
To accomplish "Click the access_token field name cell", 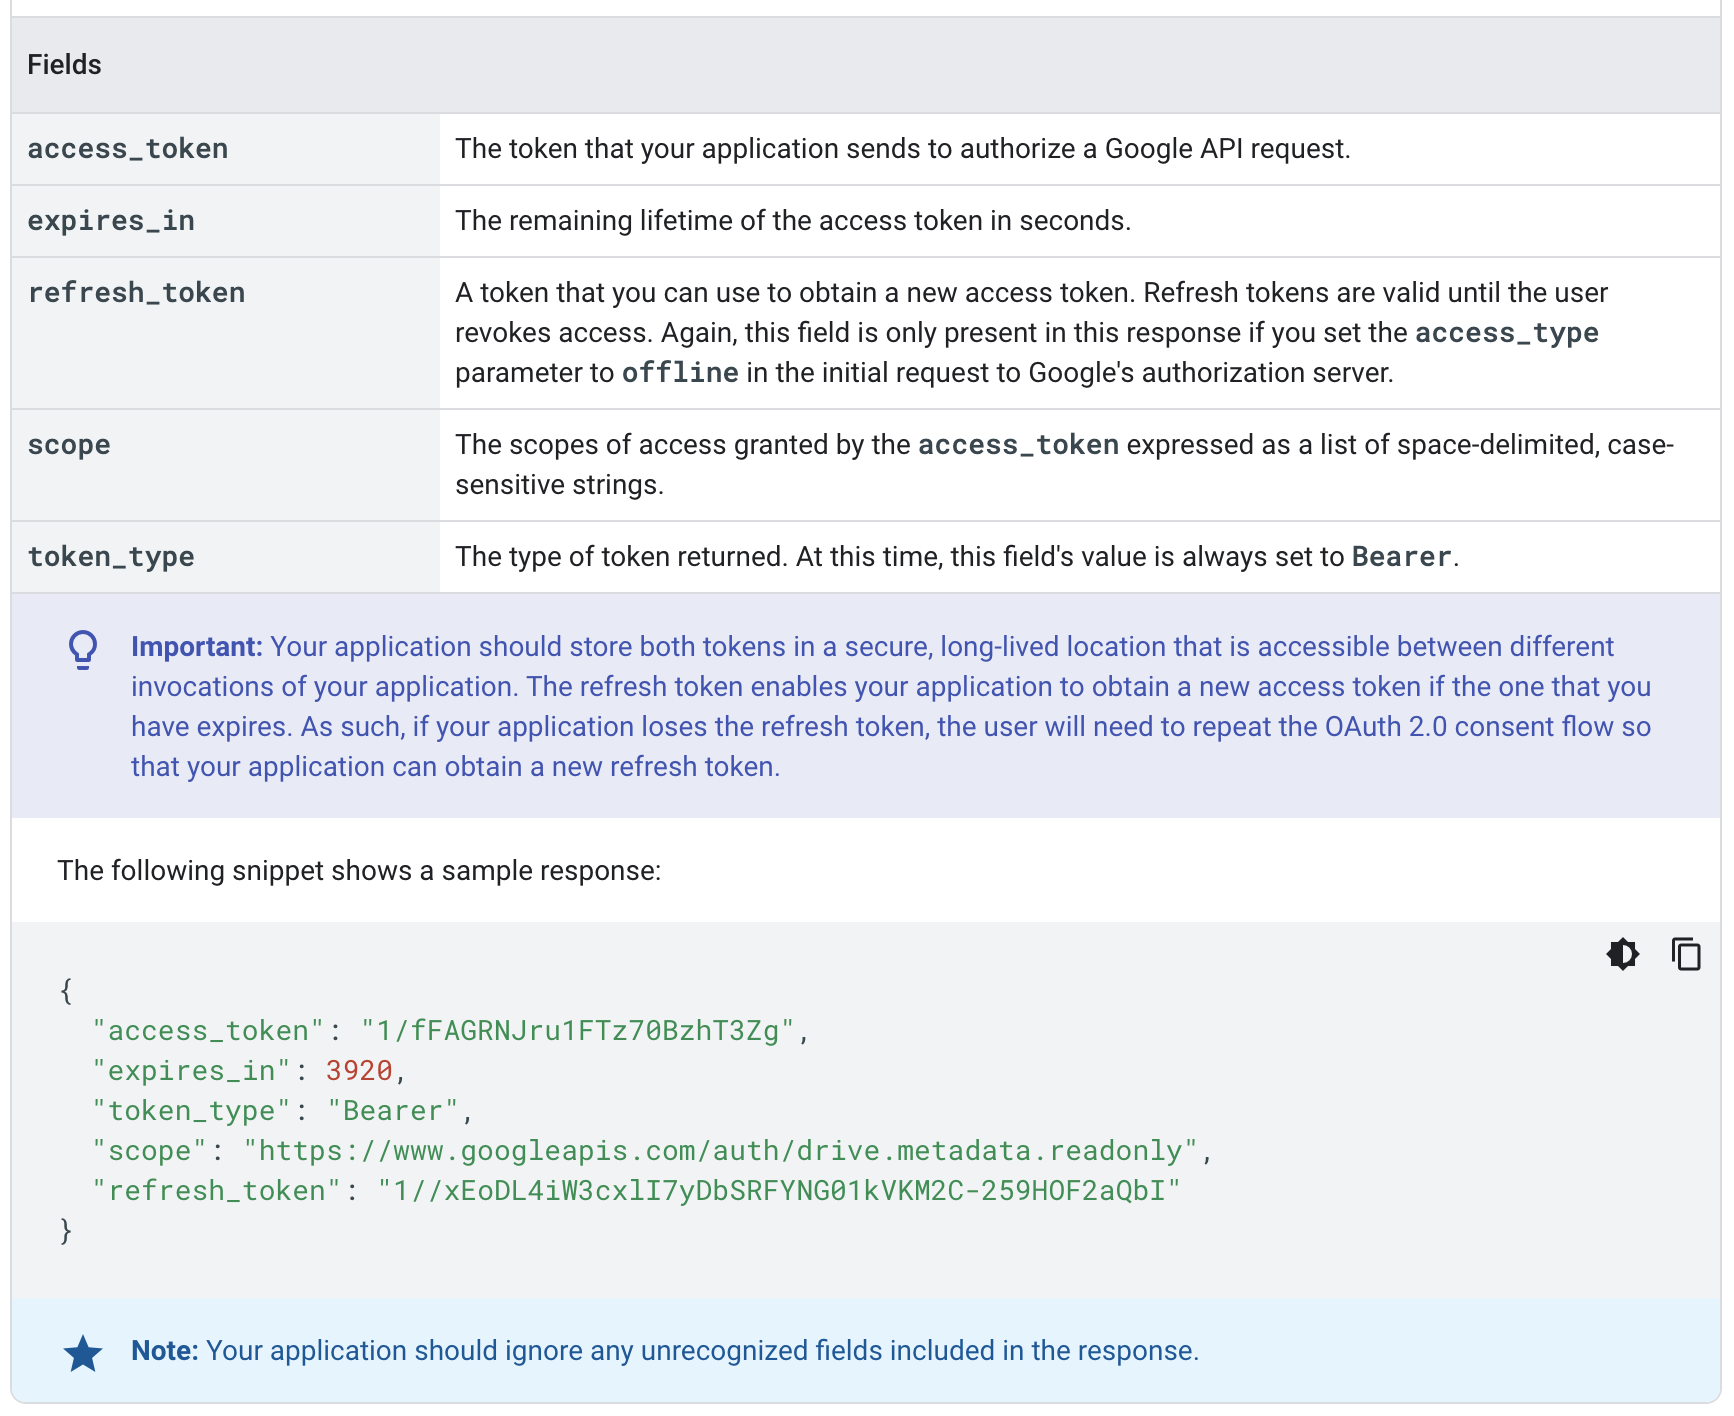I will click(x=226, y=149).
